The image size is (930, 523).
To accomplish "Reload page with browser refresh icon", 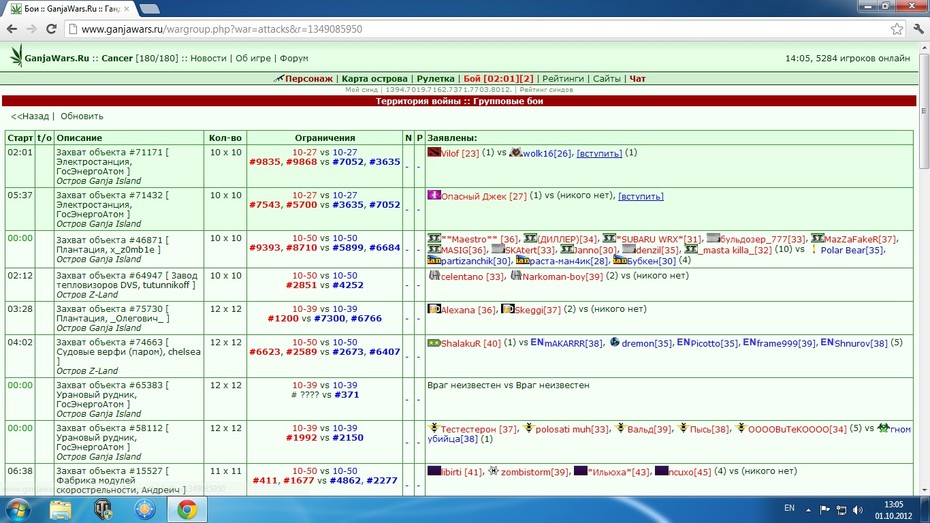I will click(x=52, y=29).
